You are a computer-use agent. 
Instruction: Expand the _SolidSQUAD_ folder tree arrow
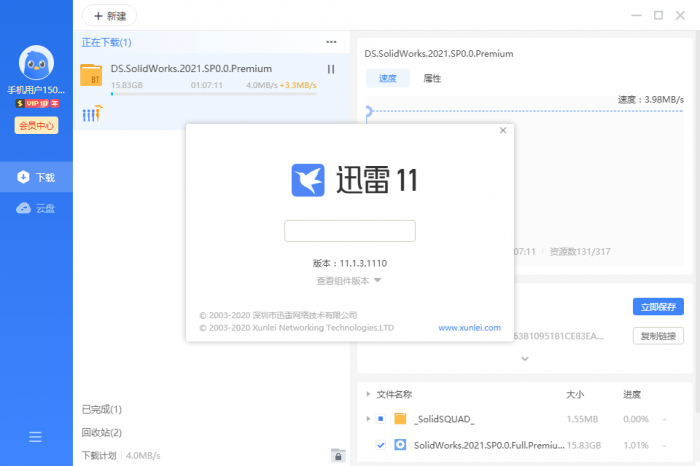[367, 419]
